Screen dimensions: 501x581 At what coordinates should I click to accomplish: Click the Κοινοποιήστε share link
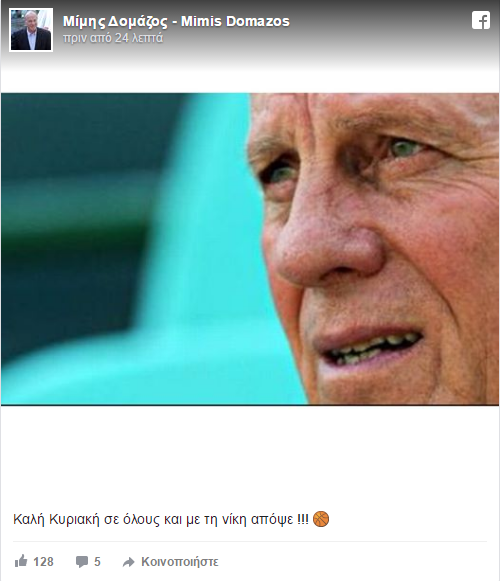pyautogui.click(x=180, y=562)
